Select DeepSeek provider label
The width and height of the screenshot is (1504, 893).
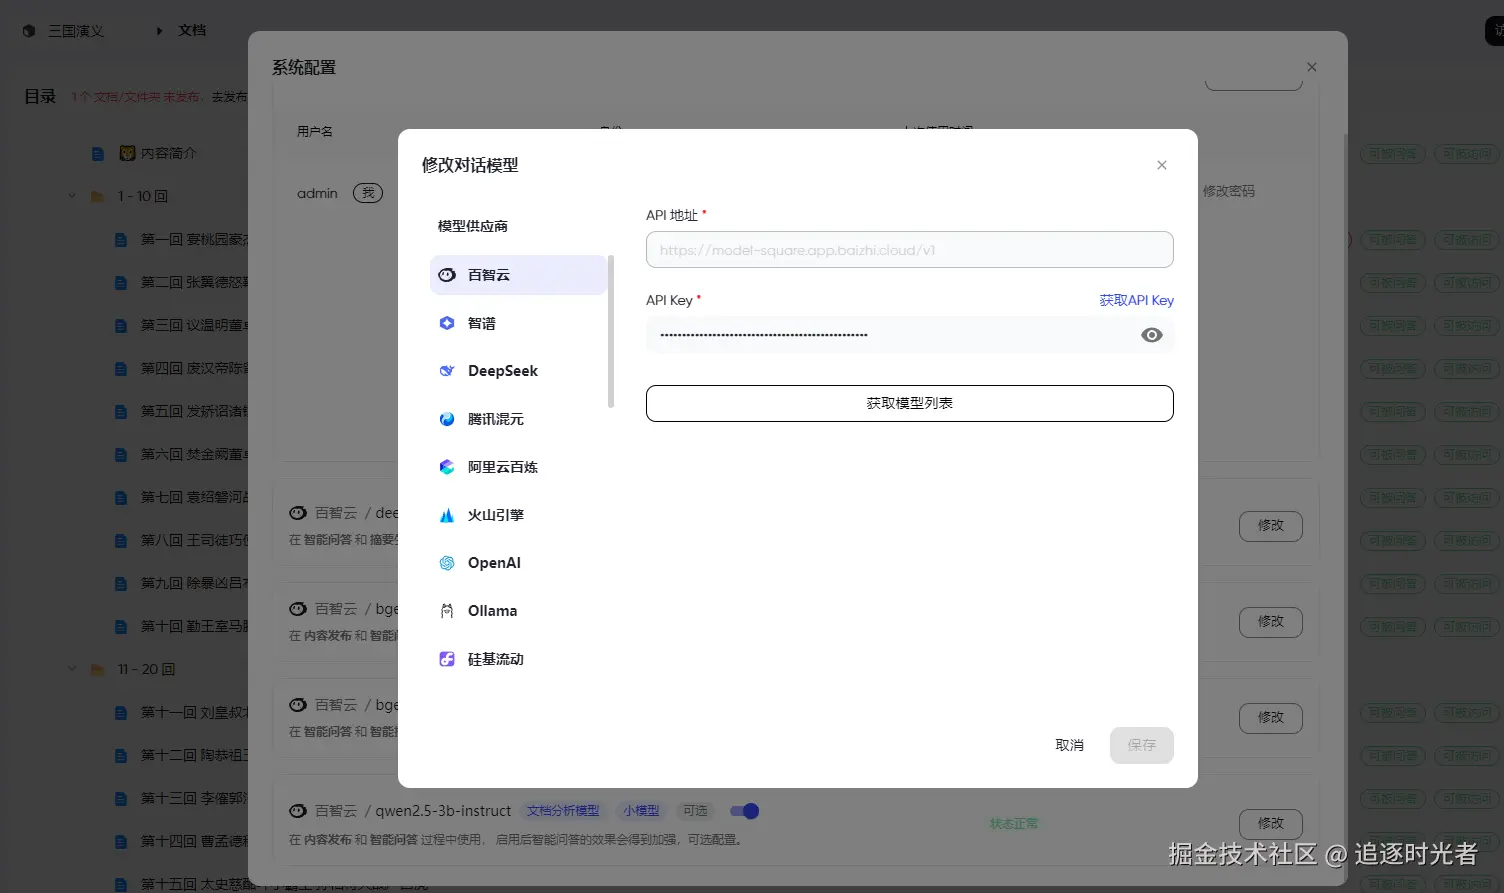click(x=503, y=371)
